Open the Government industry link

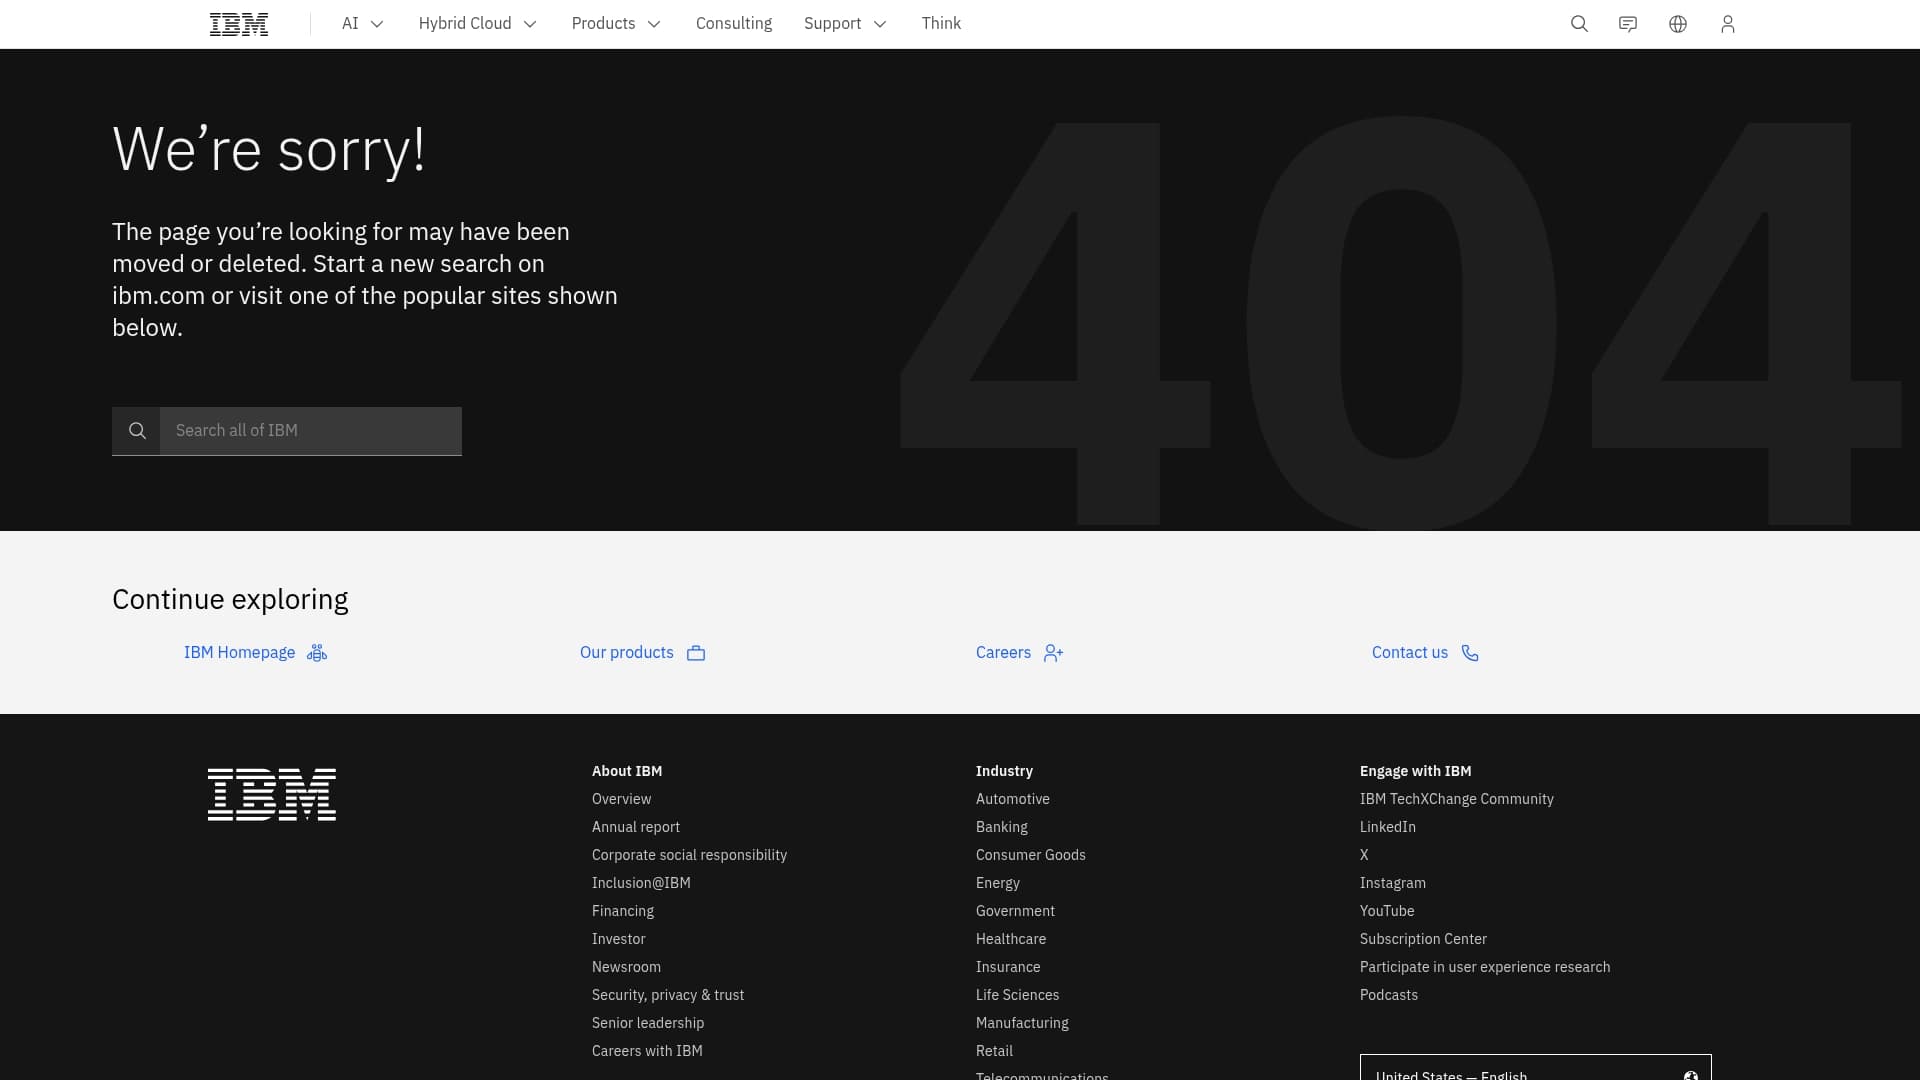coord(1015,911)
